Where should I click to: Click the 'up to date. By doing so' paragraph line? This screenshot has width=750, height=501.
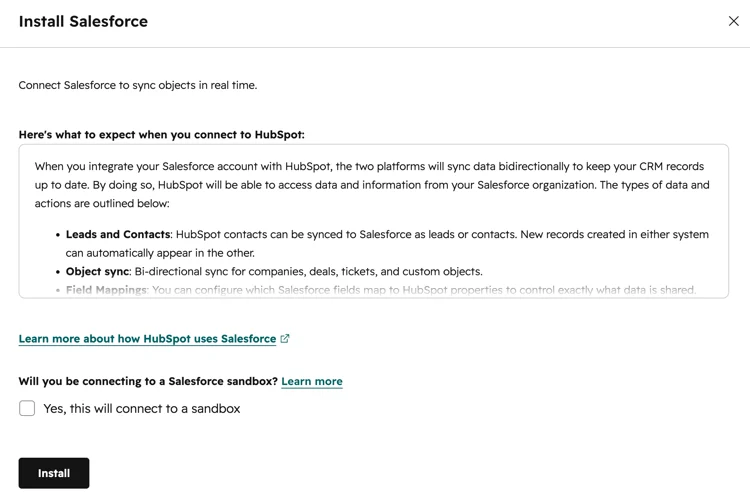point(372,185)
